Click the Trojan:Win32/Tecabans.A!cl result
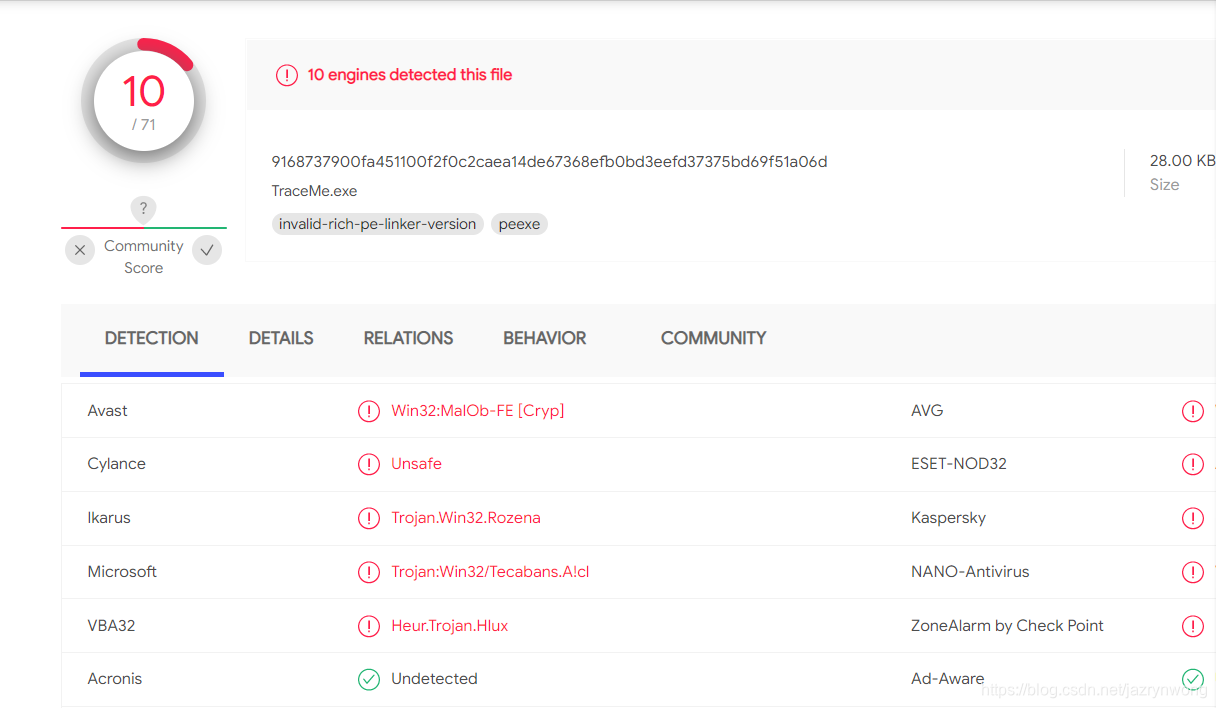 [490, 572]
